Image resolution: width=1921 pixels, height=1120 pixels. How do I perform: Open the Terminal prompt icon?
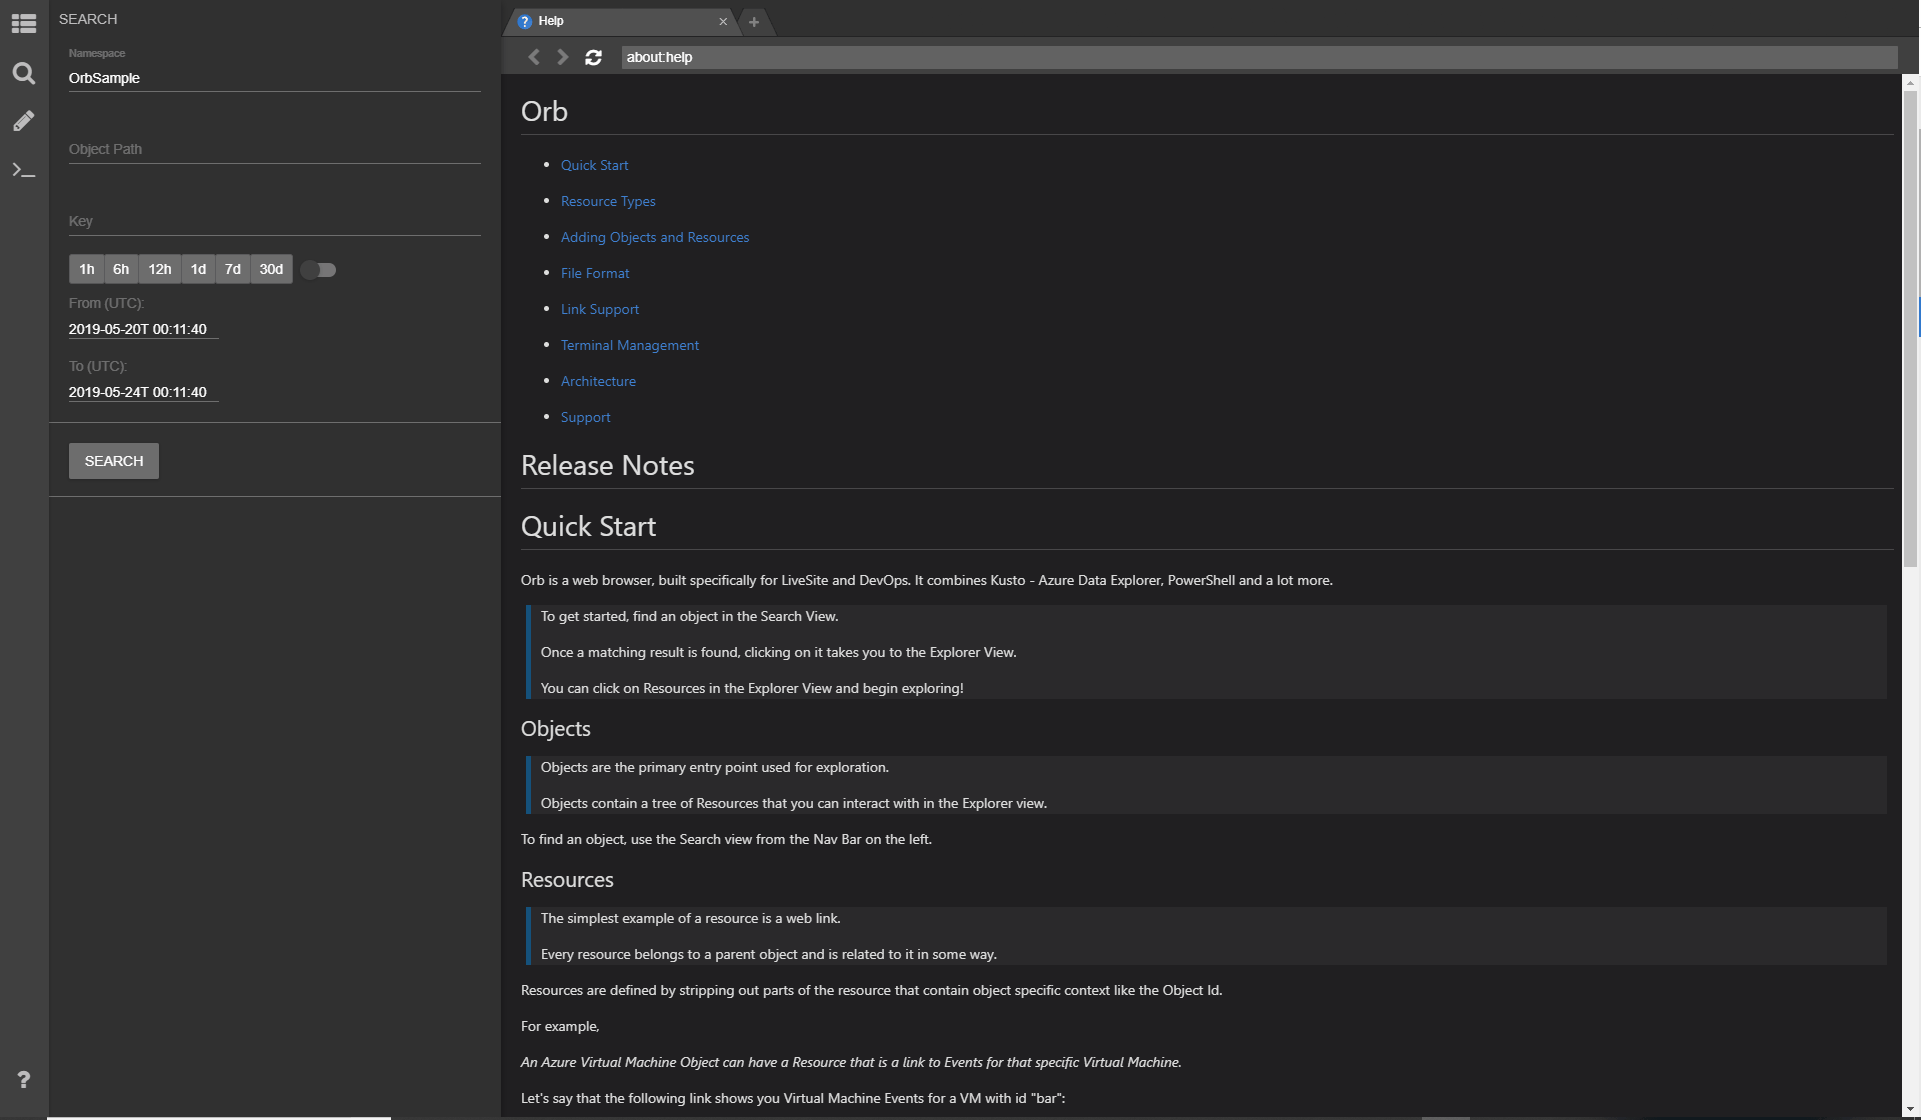tap(24, 170)
